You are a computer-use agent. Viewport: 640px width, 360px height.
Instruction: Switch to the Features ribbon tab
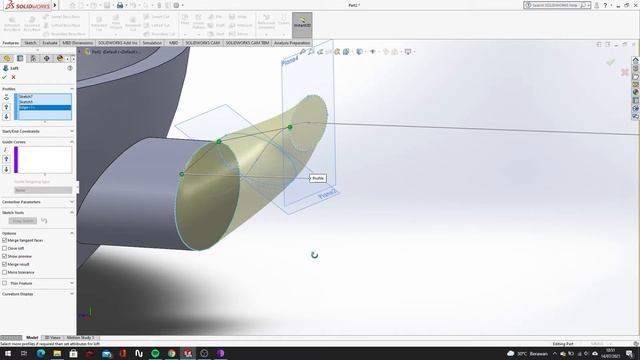11,43
